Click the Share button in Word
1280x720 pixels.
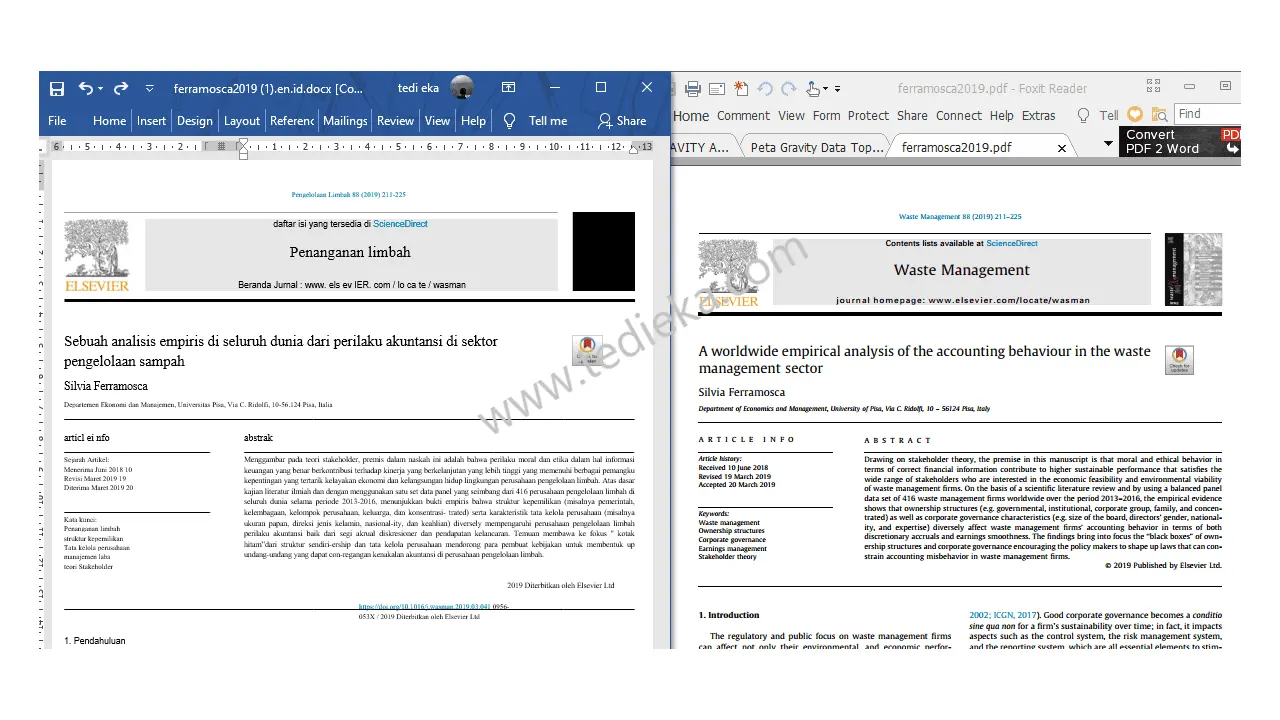coord(622,121)
